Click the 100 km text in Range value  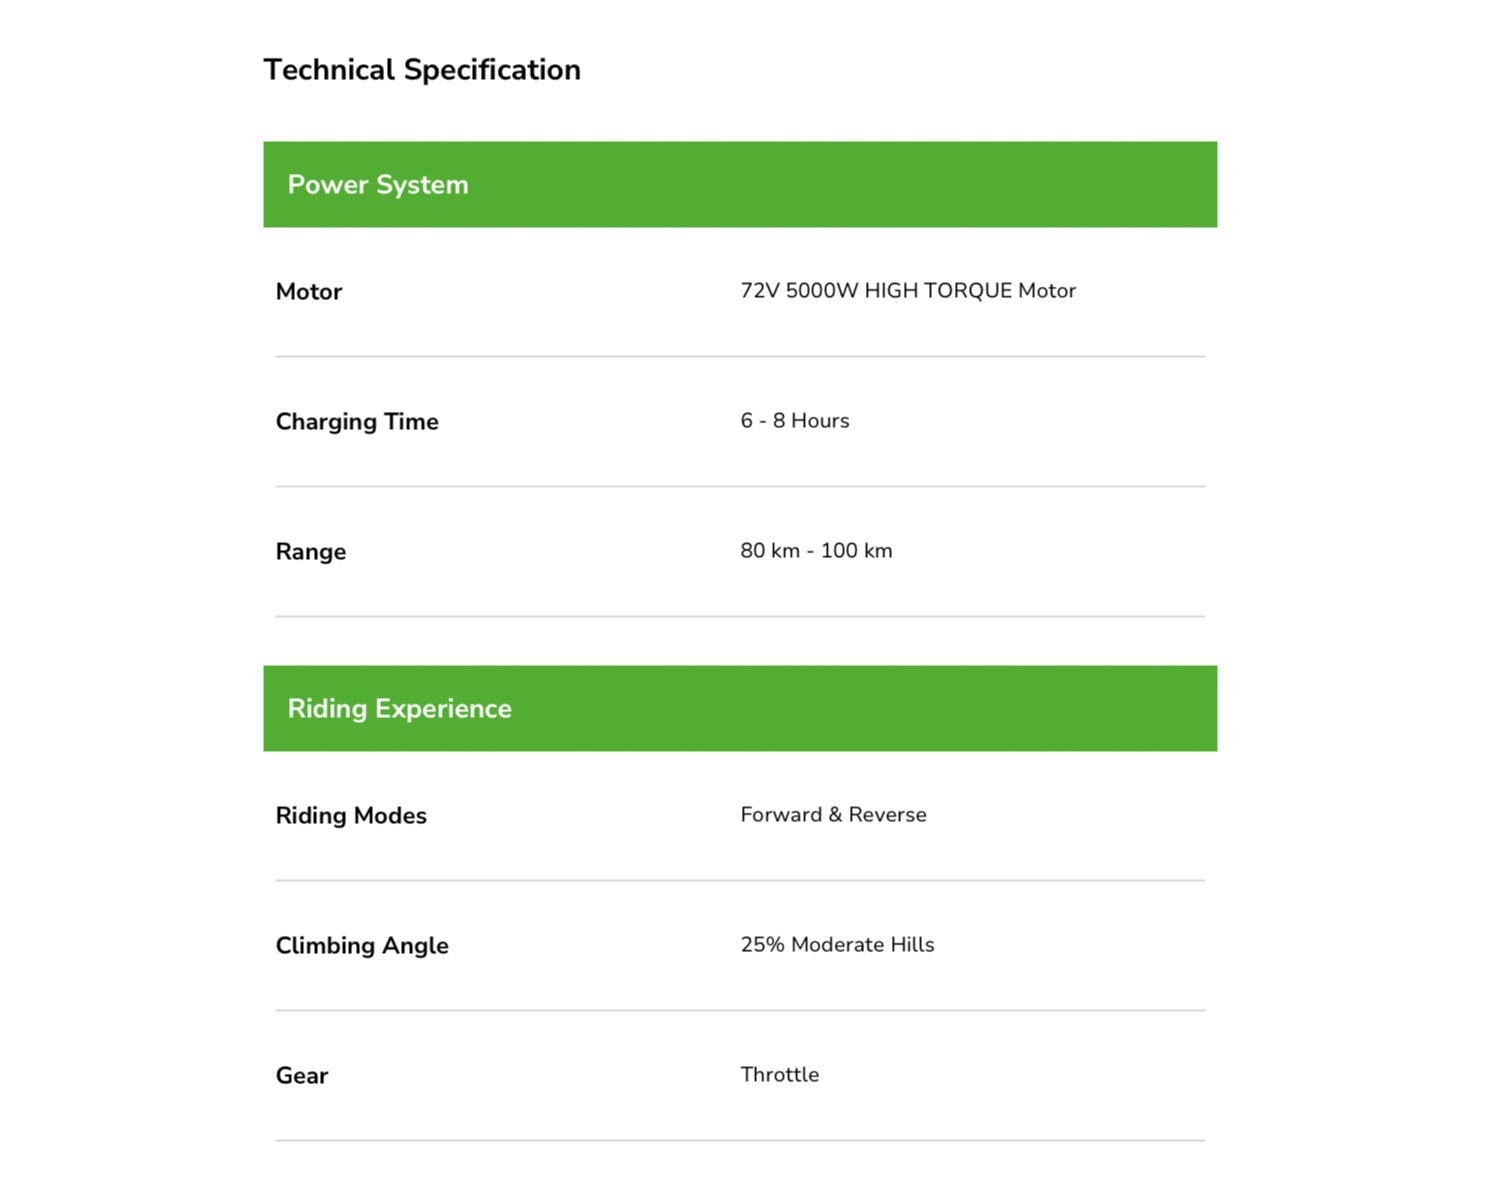(856, 551)
